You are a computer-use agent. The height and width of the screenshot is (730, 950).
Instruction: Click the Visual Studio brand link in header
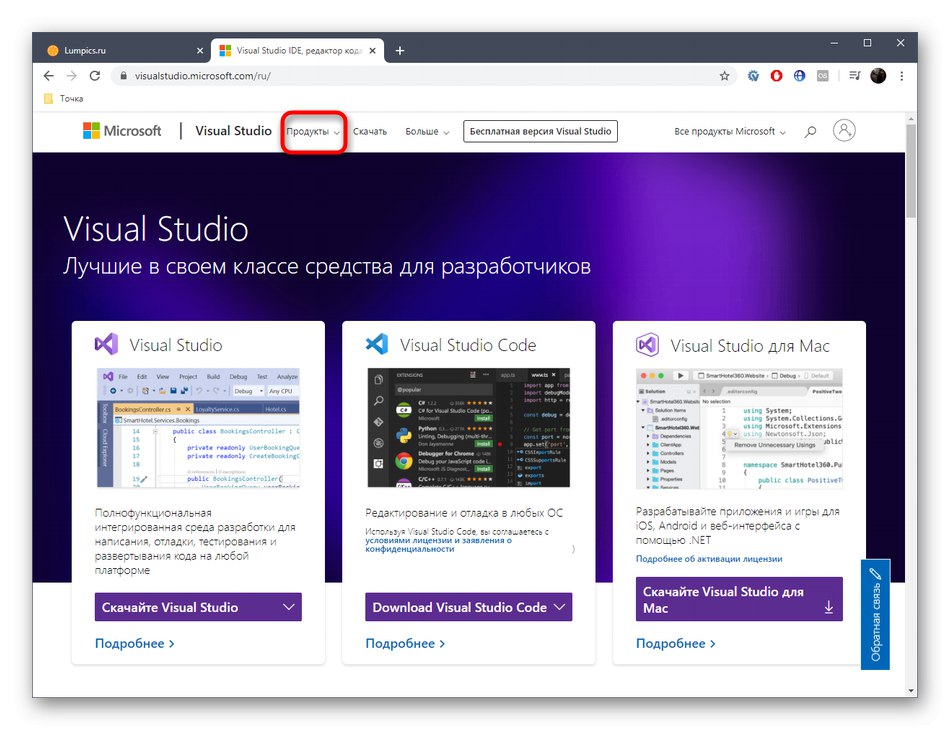pos(233,131)
